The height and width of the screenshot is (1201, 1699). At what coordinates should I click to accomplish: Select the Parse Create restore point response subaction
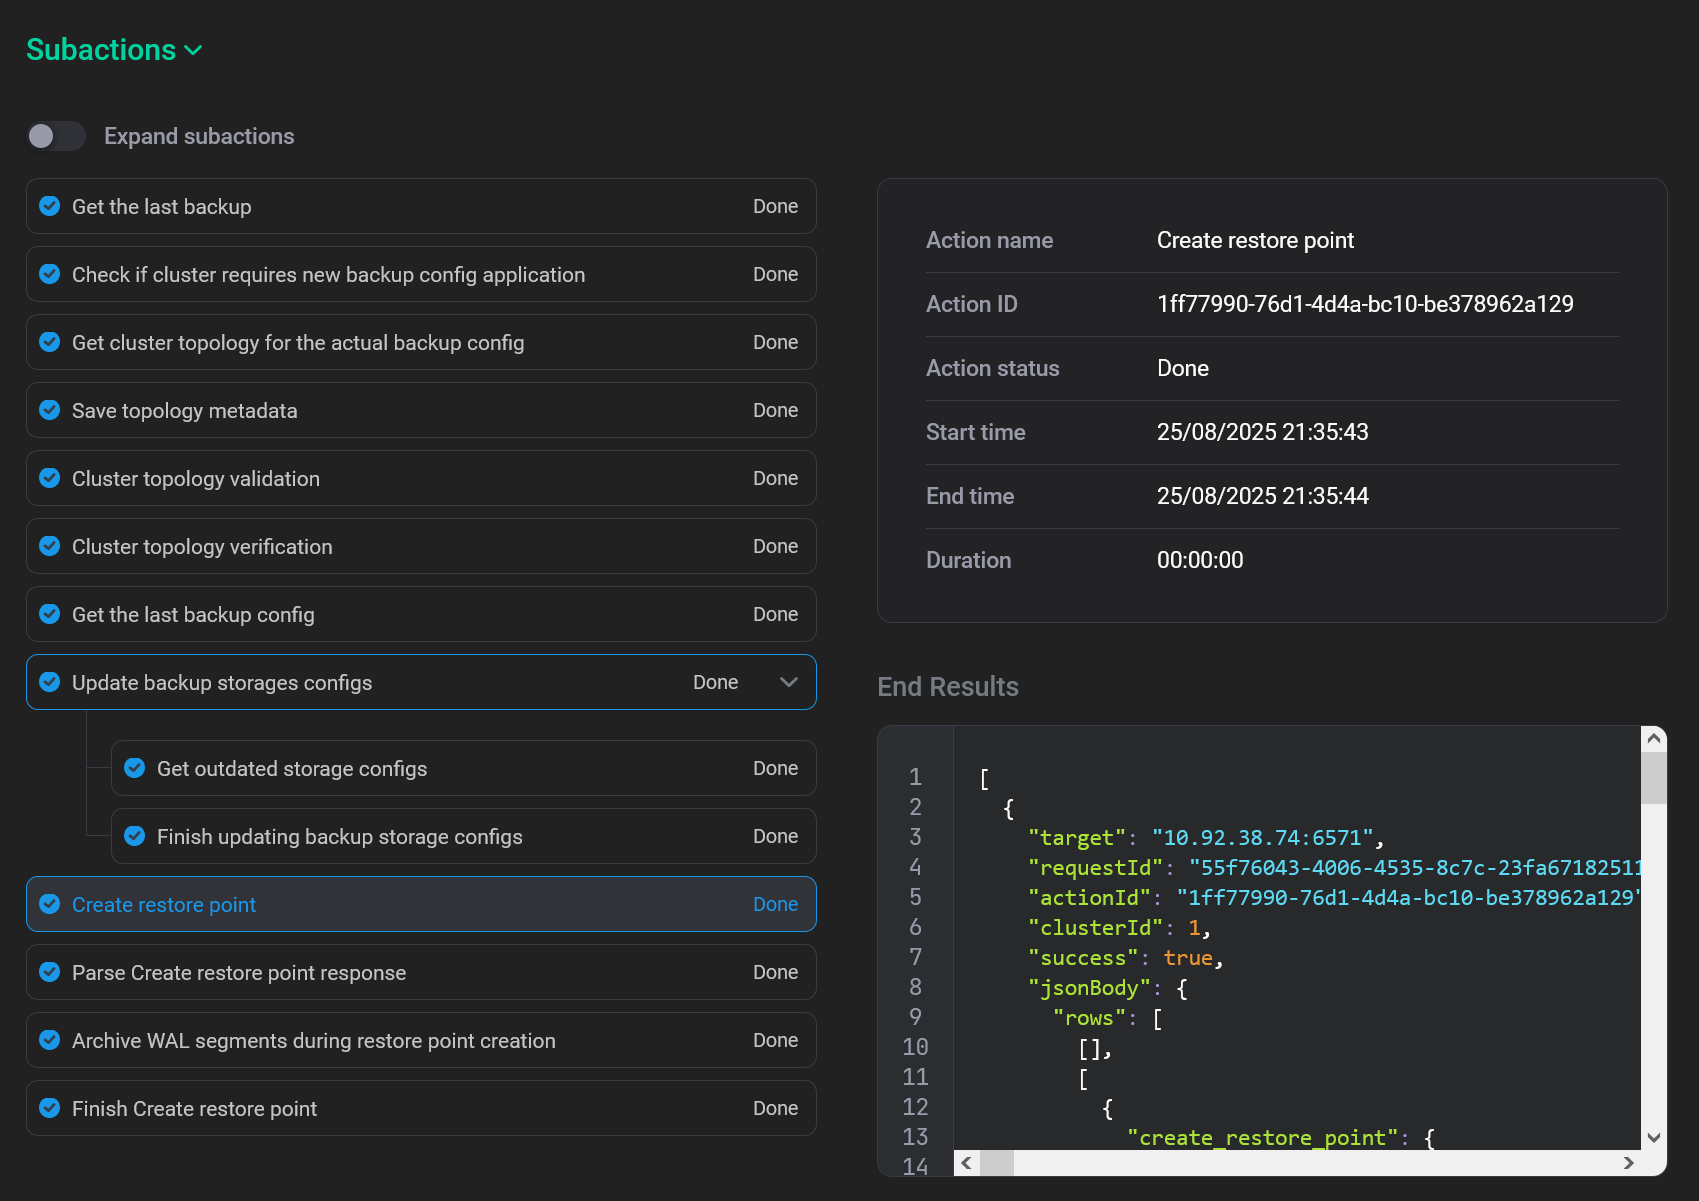(x=239, y=973)
